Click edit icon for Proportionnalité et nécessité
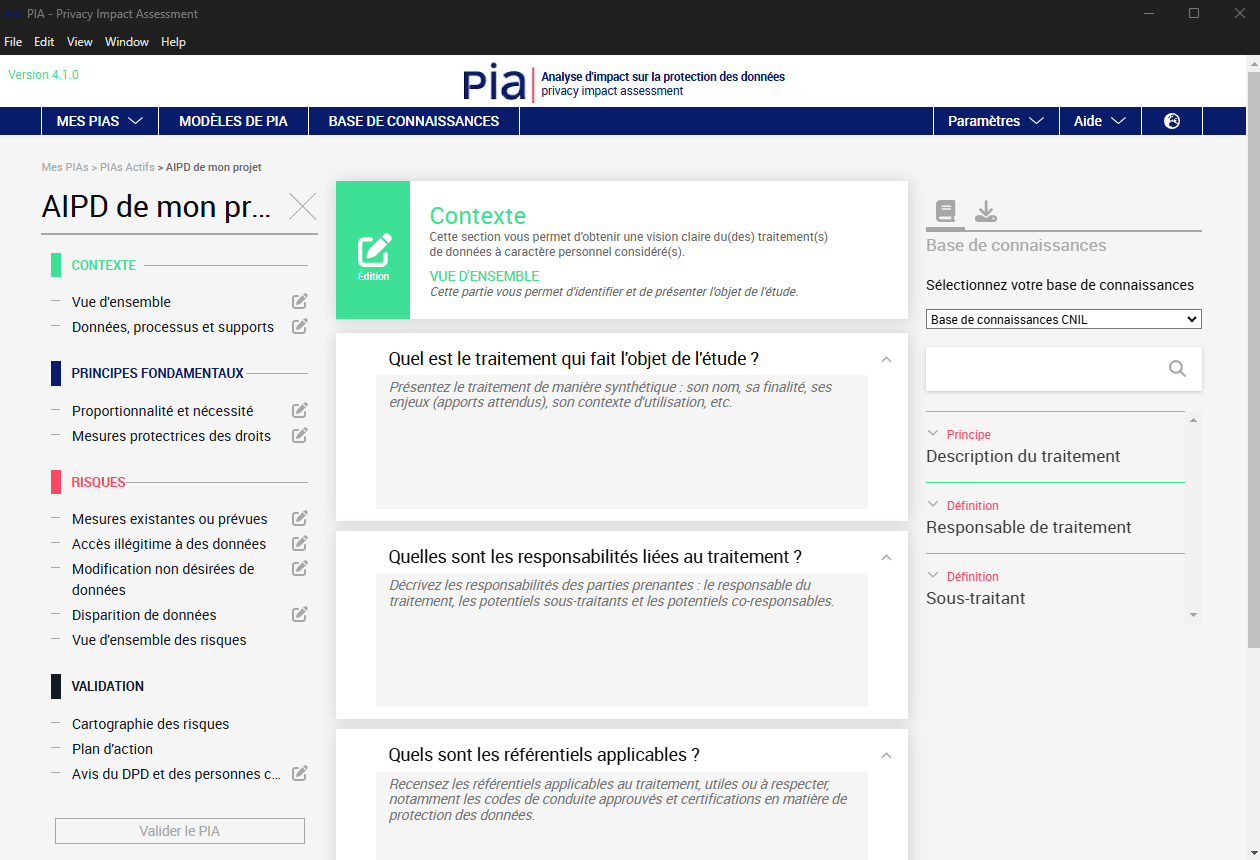Viewport: 1260px width, 860px height. 299,410
